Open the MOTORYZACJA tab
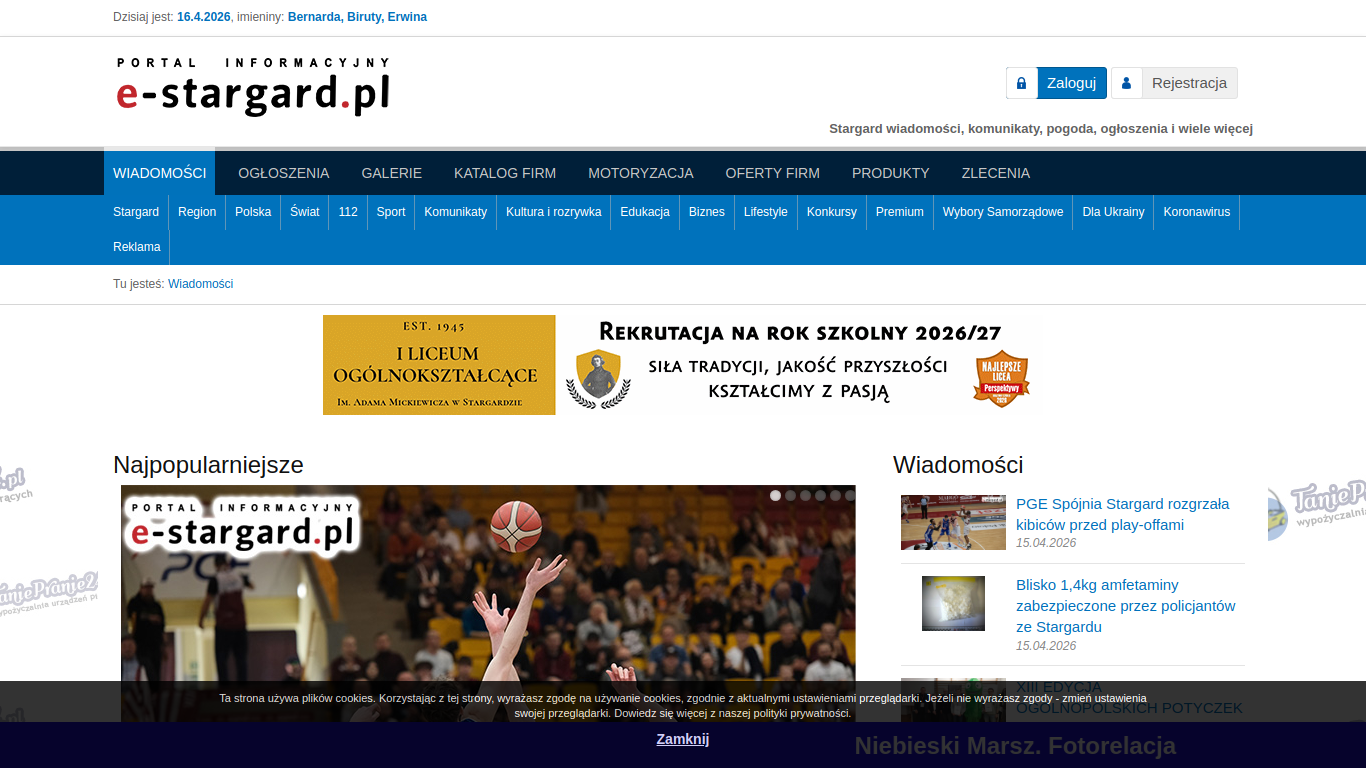The height and width of the screenshot is (768, 1366). [x=641, y=173]
